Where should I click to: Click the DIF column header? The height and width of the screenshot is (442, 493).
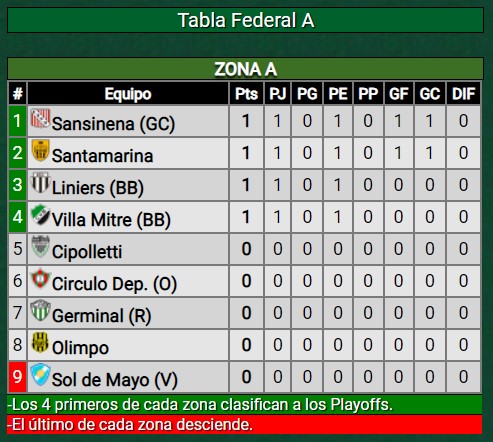tap(463, 94)
